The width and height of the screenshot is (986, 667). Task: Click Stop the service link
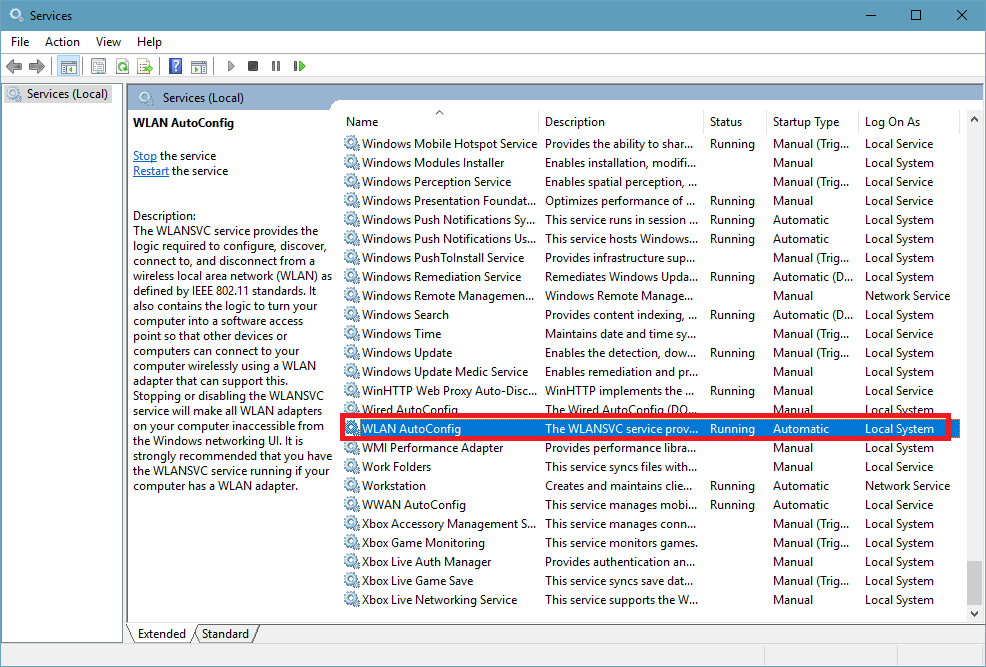[x=145, y=156]
